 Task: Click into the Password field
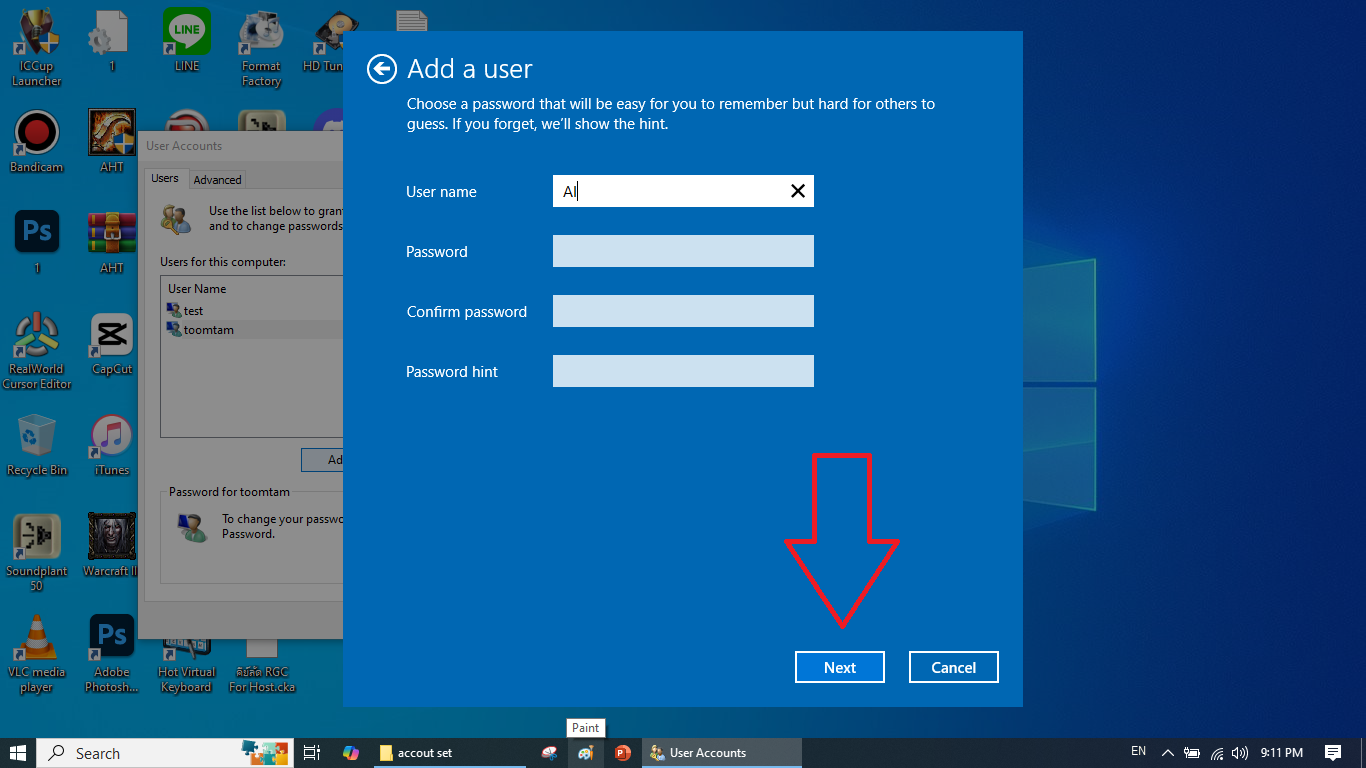click(683, 251)
